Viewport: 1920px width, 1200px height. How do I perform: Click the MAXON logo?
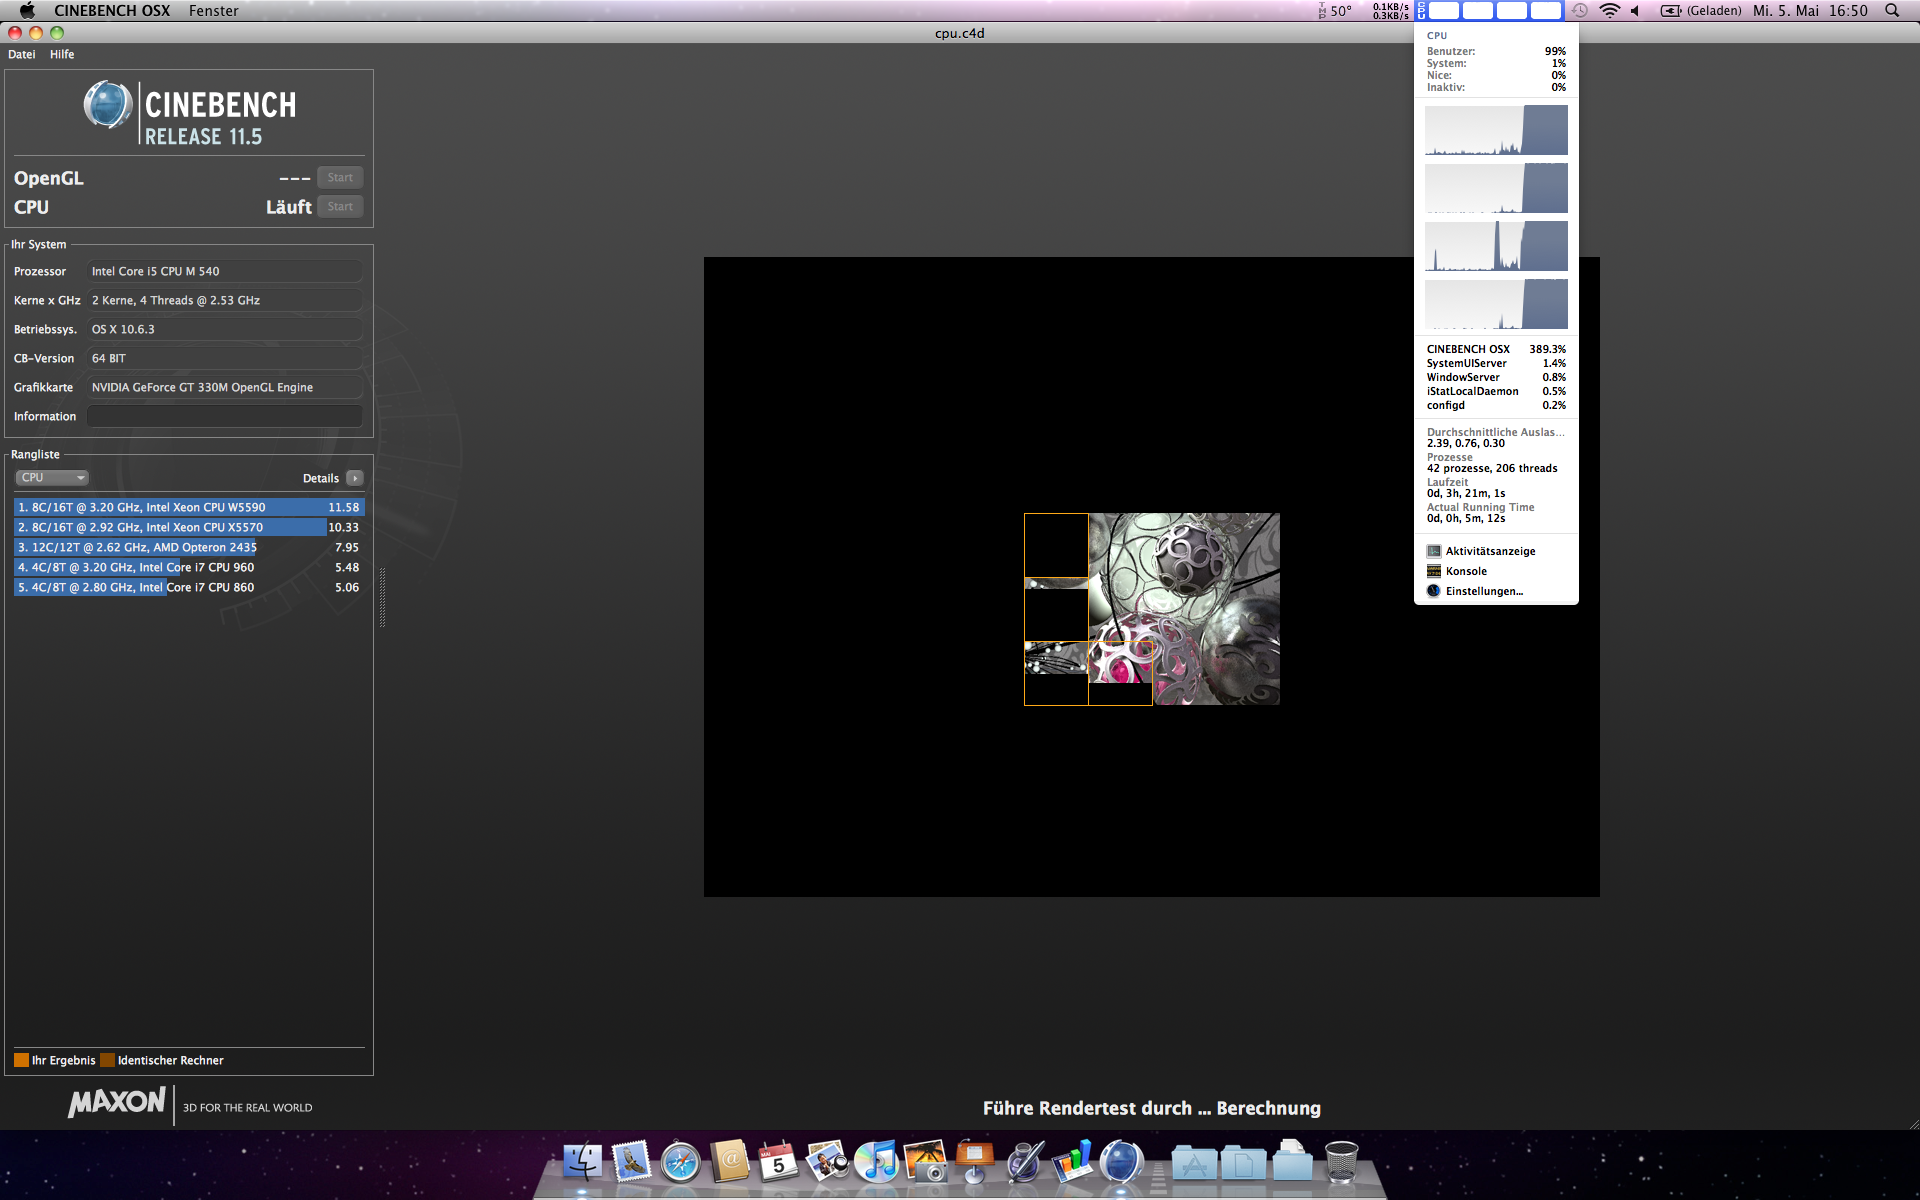pos(117,1102)
